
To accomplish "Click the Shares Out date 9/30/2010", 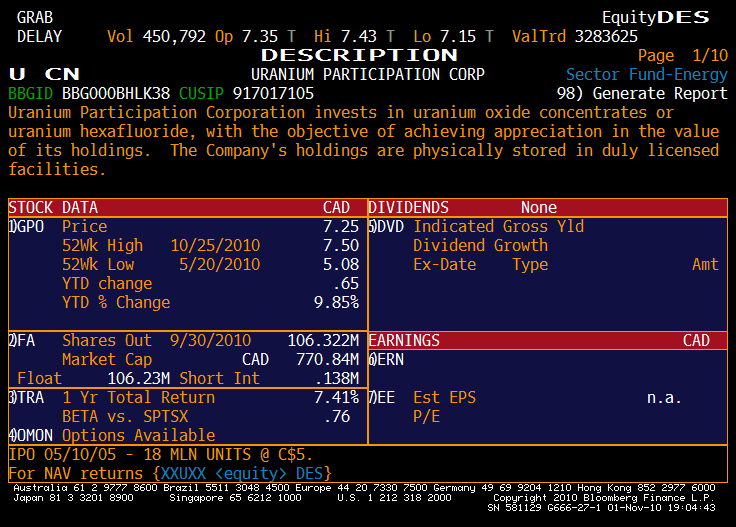I will click(x=210, y=340).
